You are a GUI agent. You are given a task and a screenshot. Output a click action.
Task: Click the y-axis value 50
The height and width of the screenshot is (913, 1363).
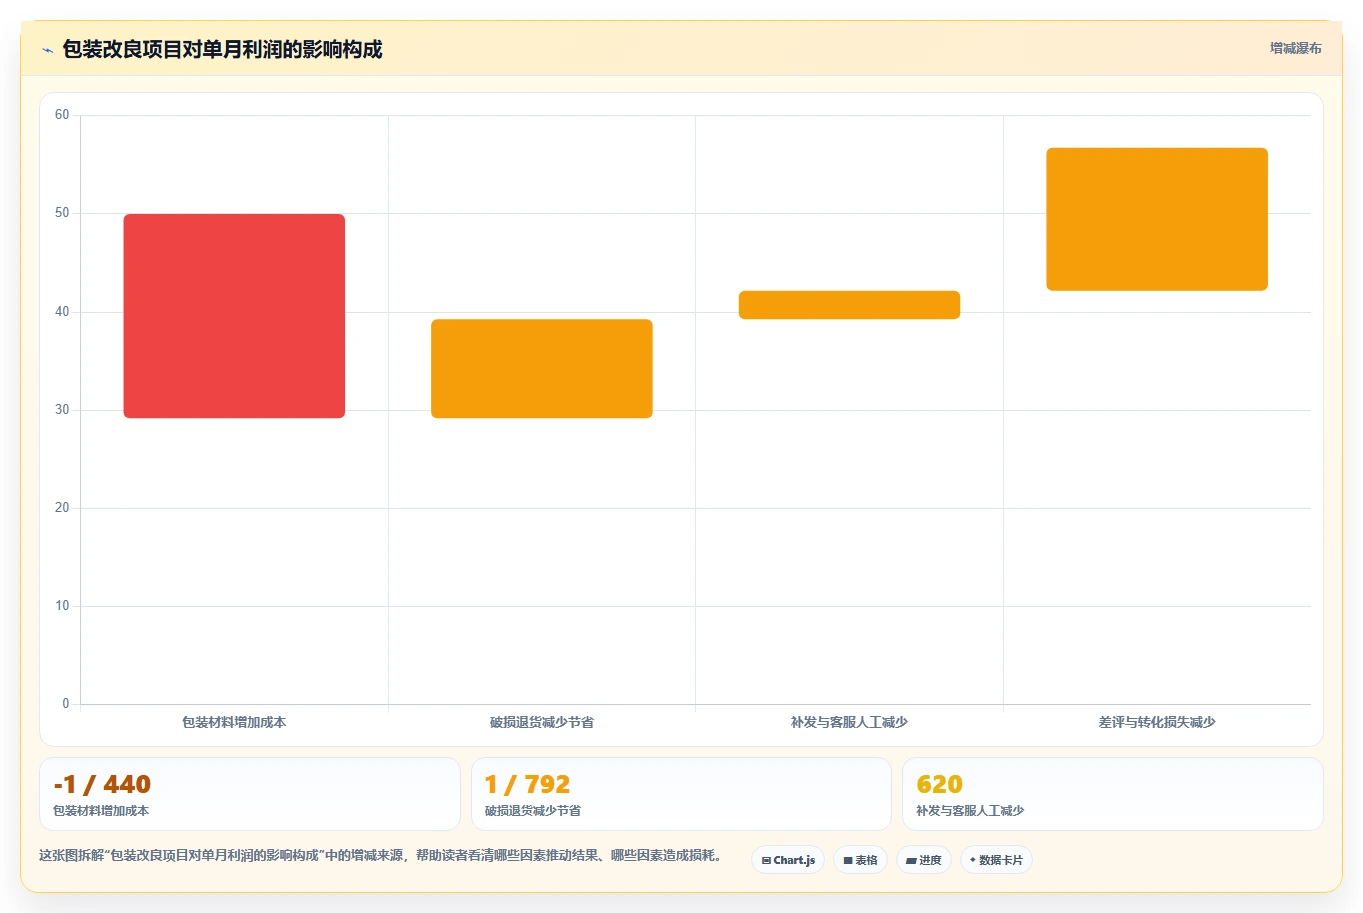(x=62, y=213)
